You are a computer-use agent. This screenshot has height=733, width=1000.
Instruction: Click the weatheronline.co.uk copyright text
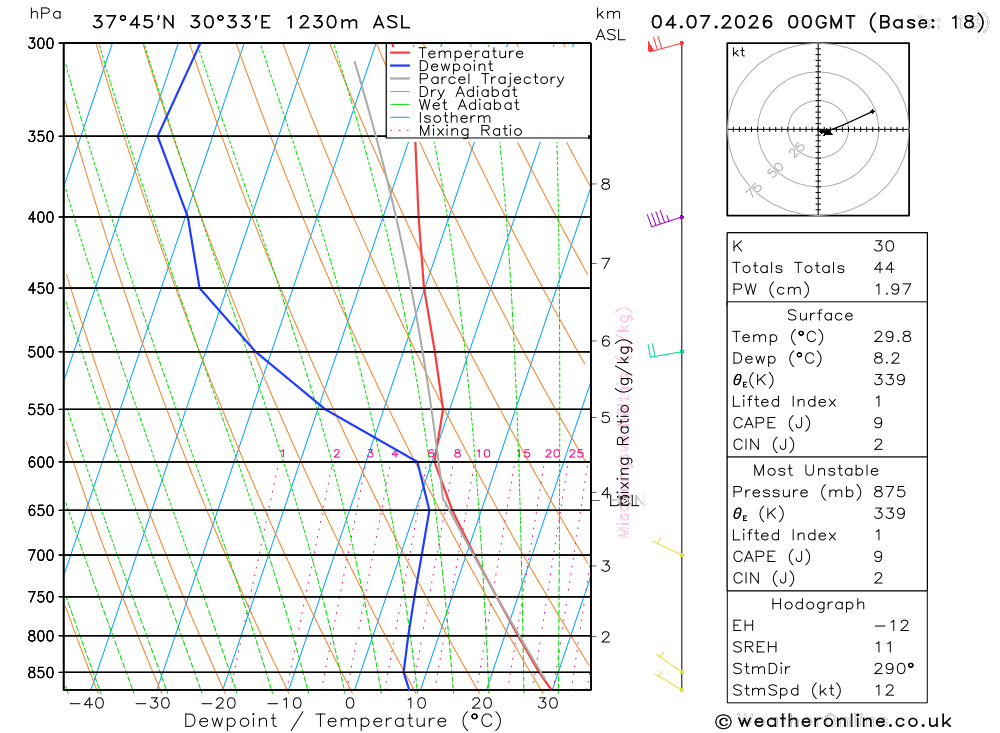[834, 722]
